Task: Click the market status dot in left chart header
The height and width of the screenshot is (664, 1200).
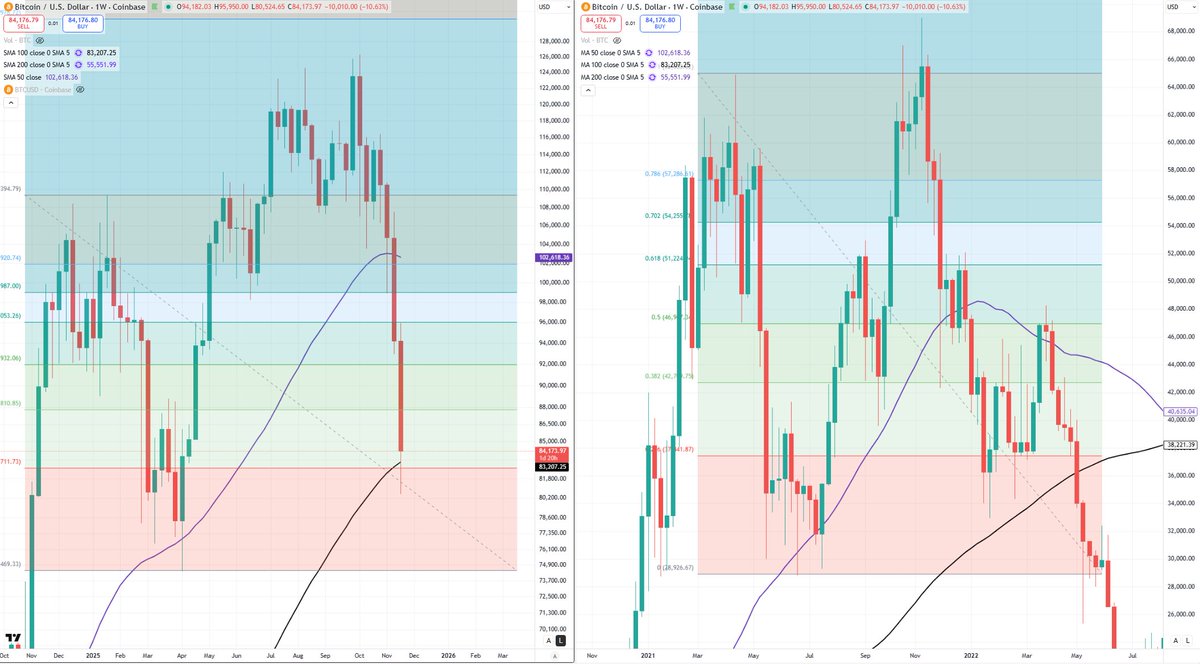Action: [168, 7]
